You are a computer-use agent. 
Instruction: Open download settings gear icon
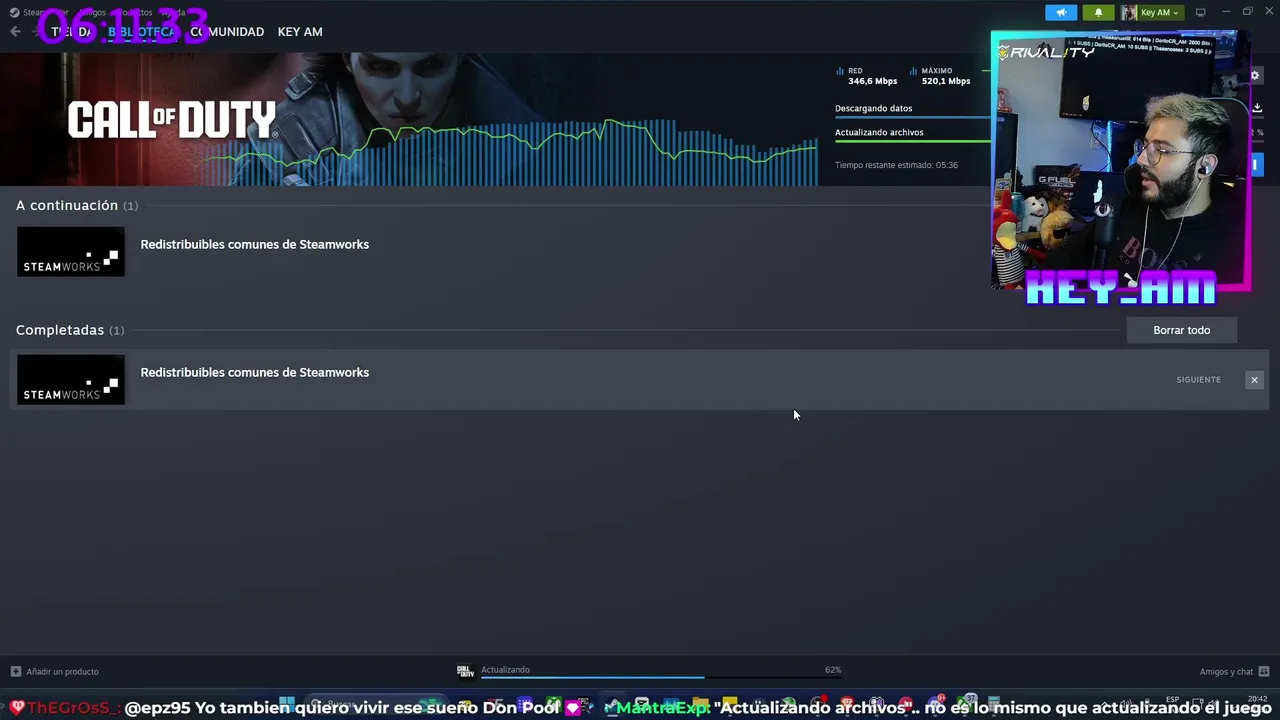point(1255,75)
